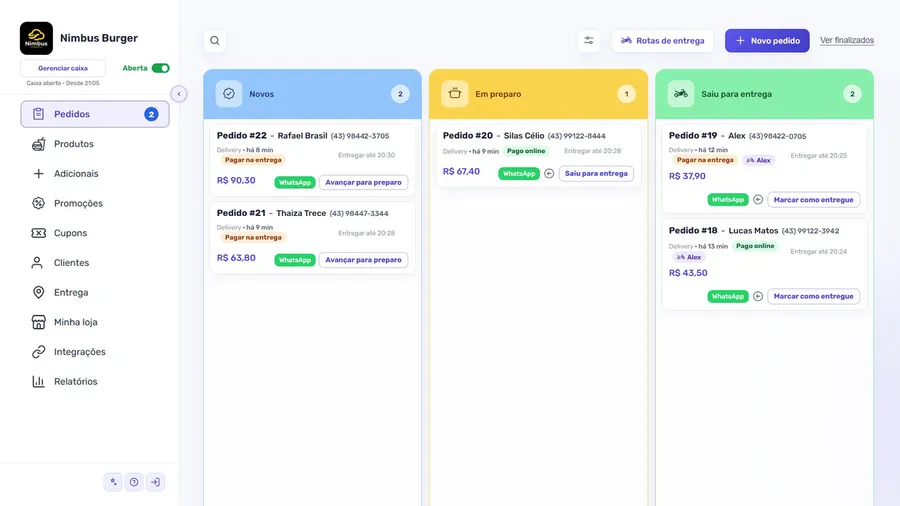Click the logout arrow icon
Screen dimensions: 900x506
[155, 482]
